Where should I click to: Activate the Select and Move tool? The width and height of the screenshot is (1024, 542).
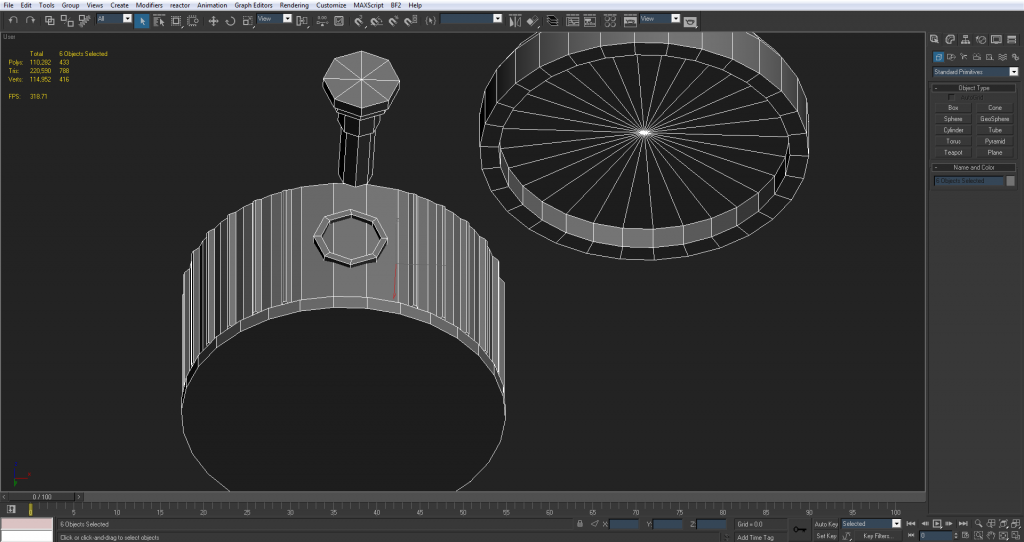point(213,20)
